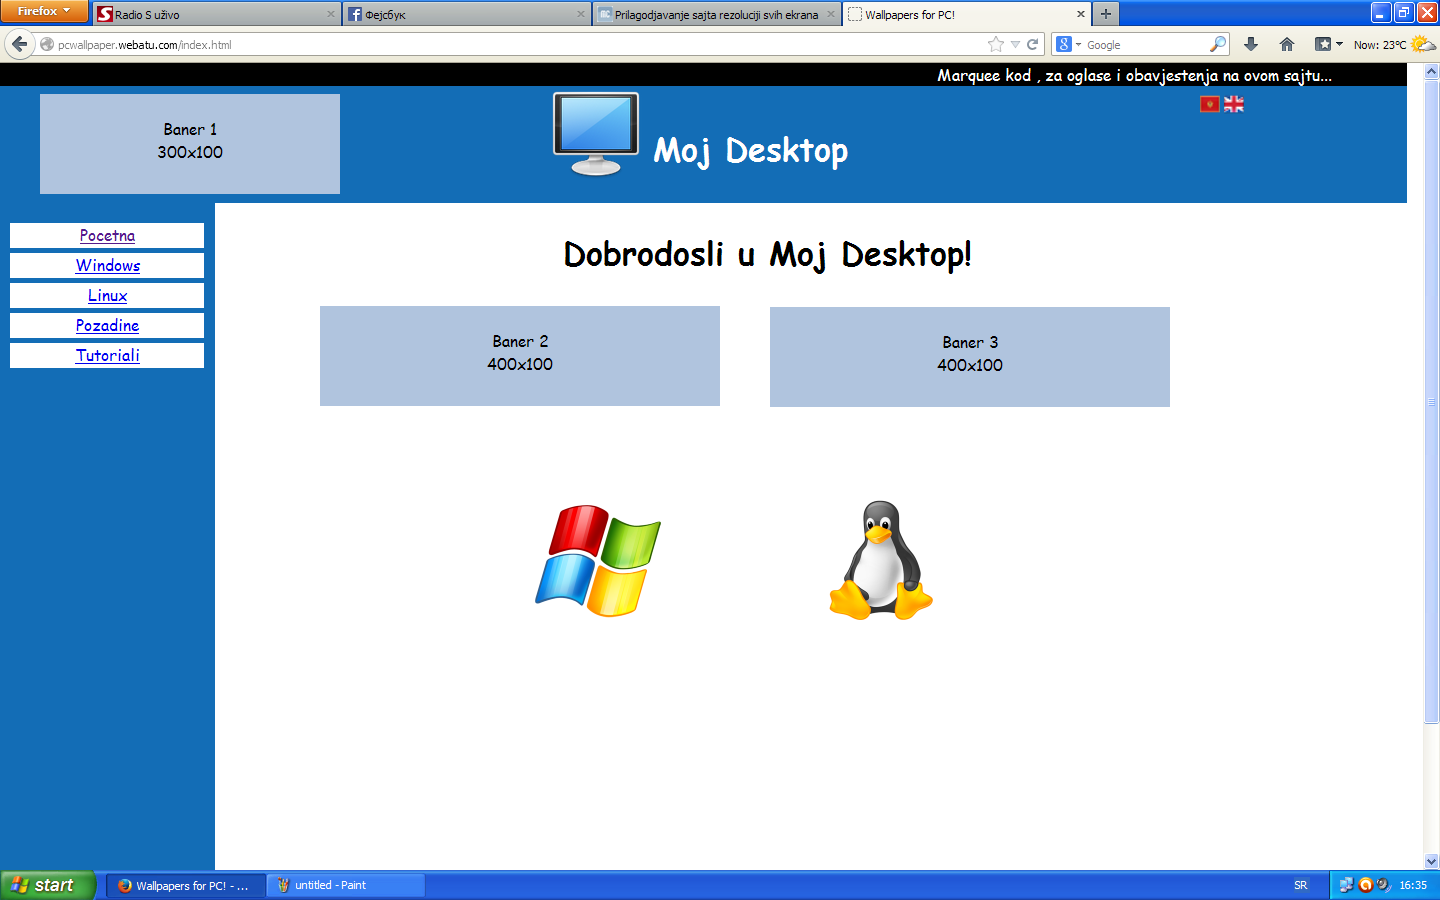Go back using the browser back arrow

19,44
